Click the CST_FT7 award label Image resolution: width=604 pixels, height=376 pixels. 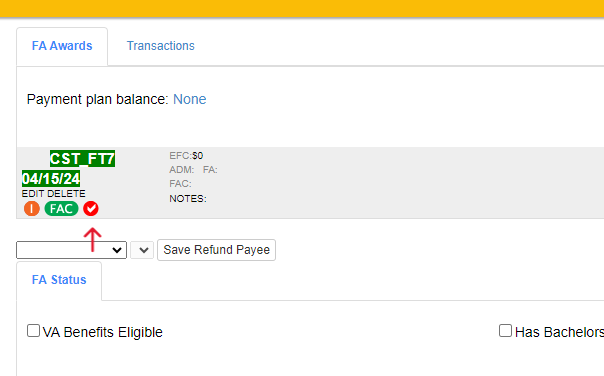(82, 159)
